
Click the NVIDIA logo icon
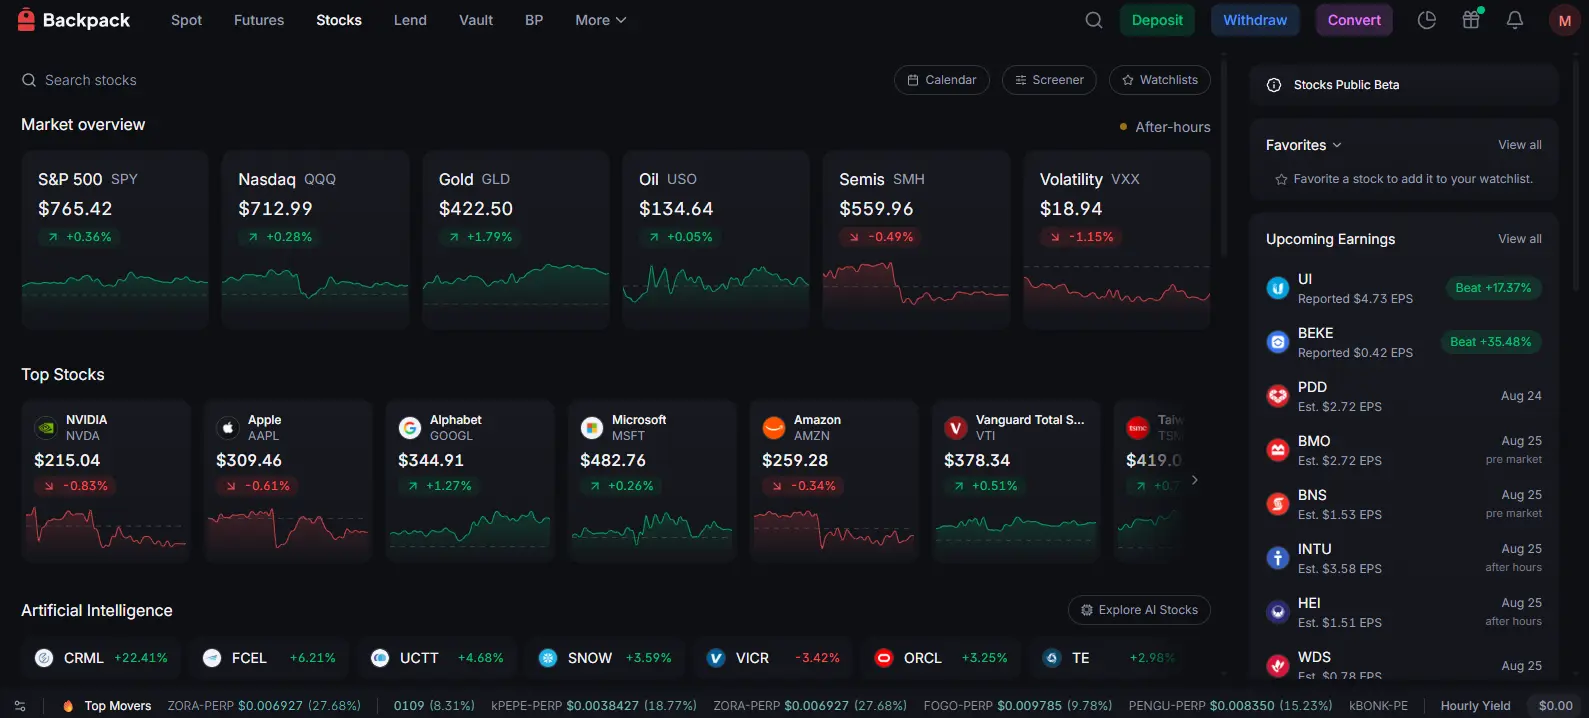tap(46, 428)
